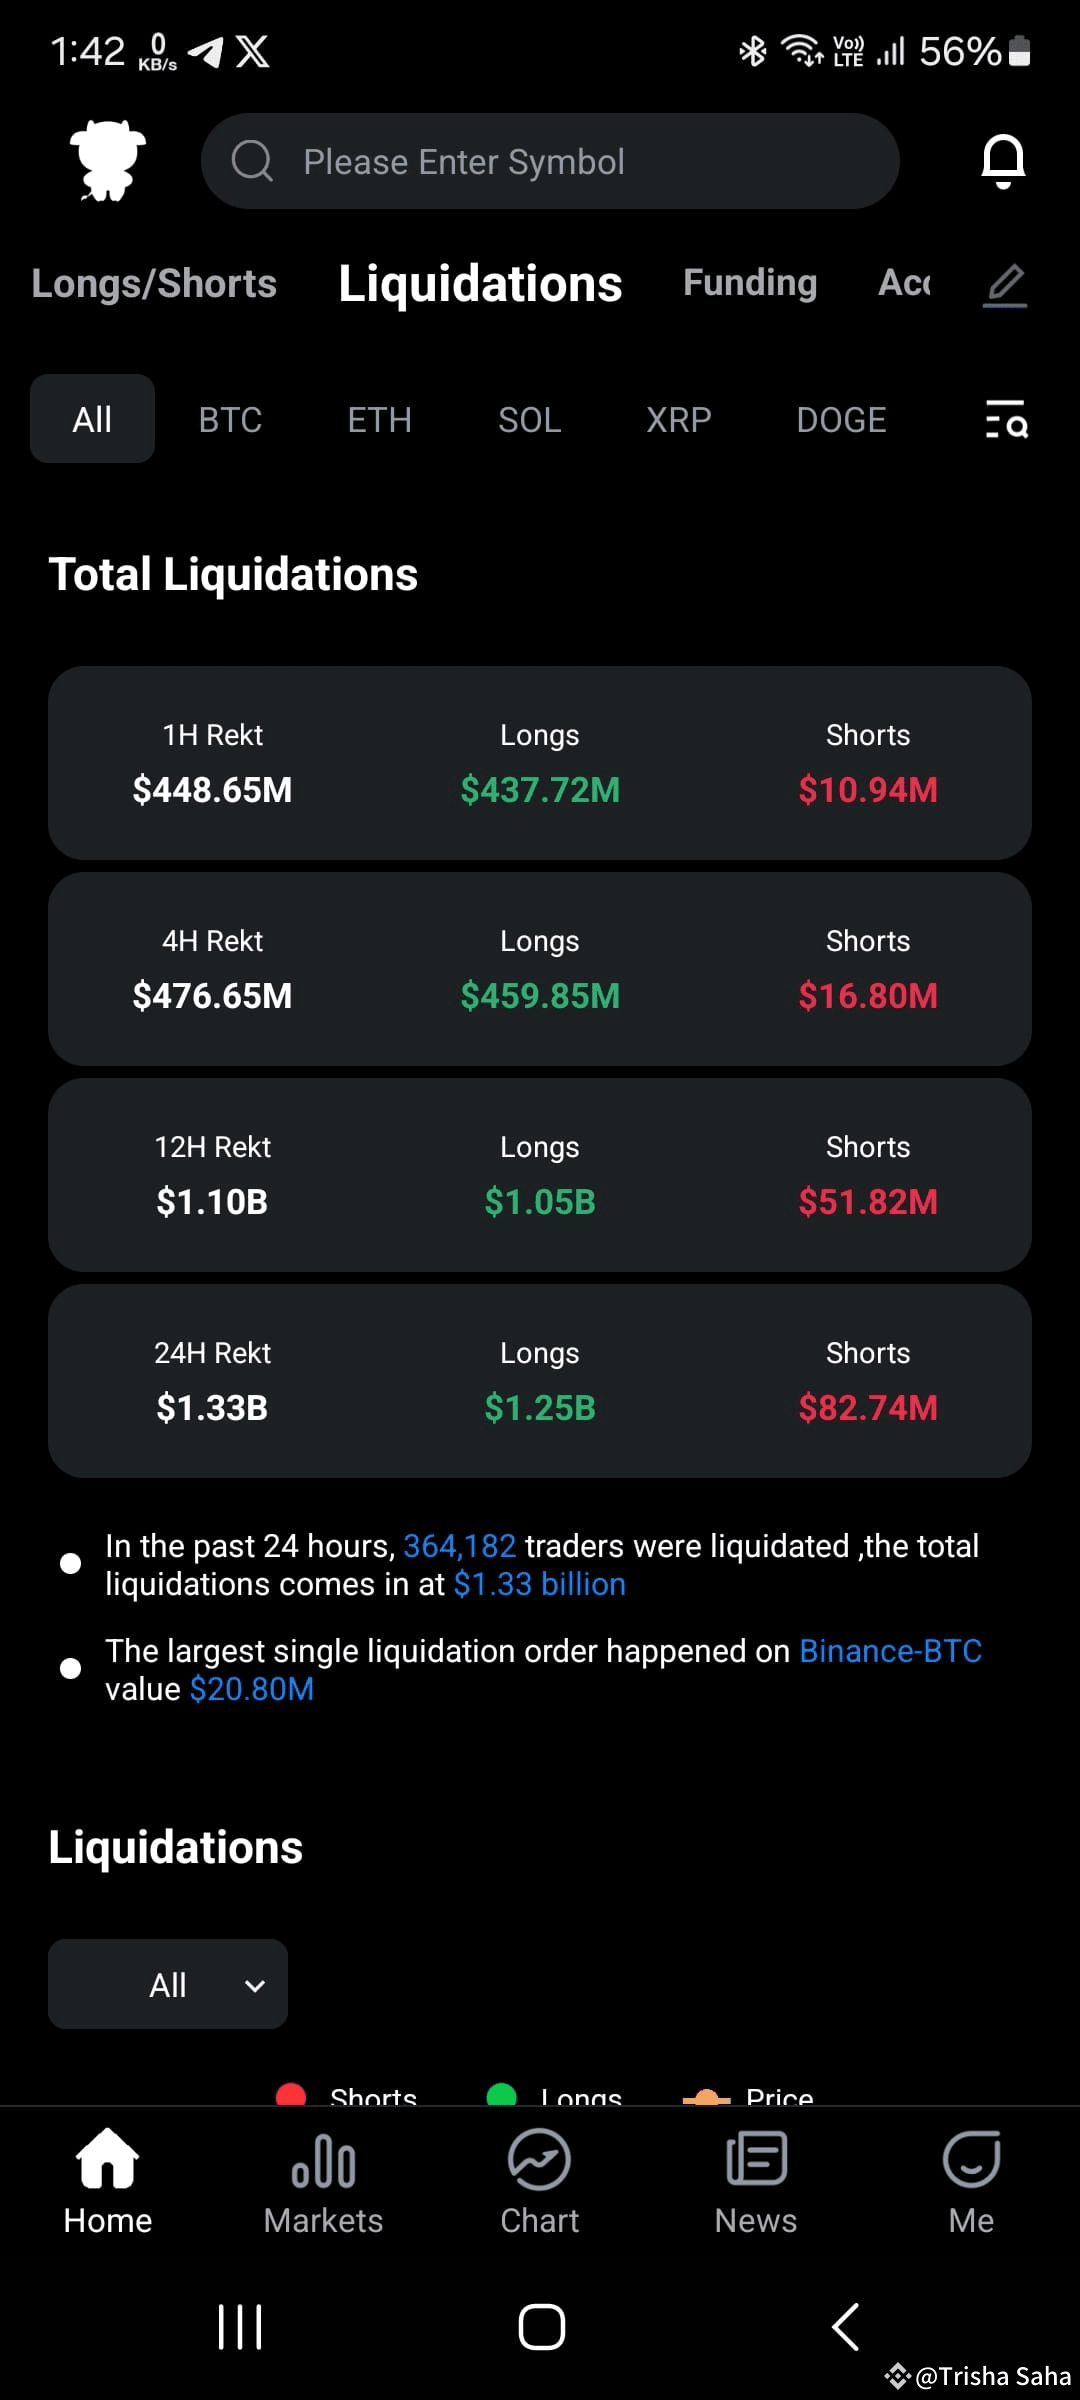Expand the All liquidations dropdown
Viewport: 1080px width, 2400px height.
(167, 1985)
